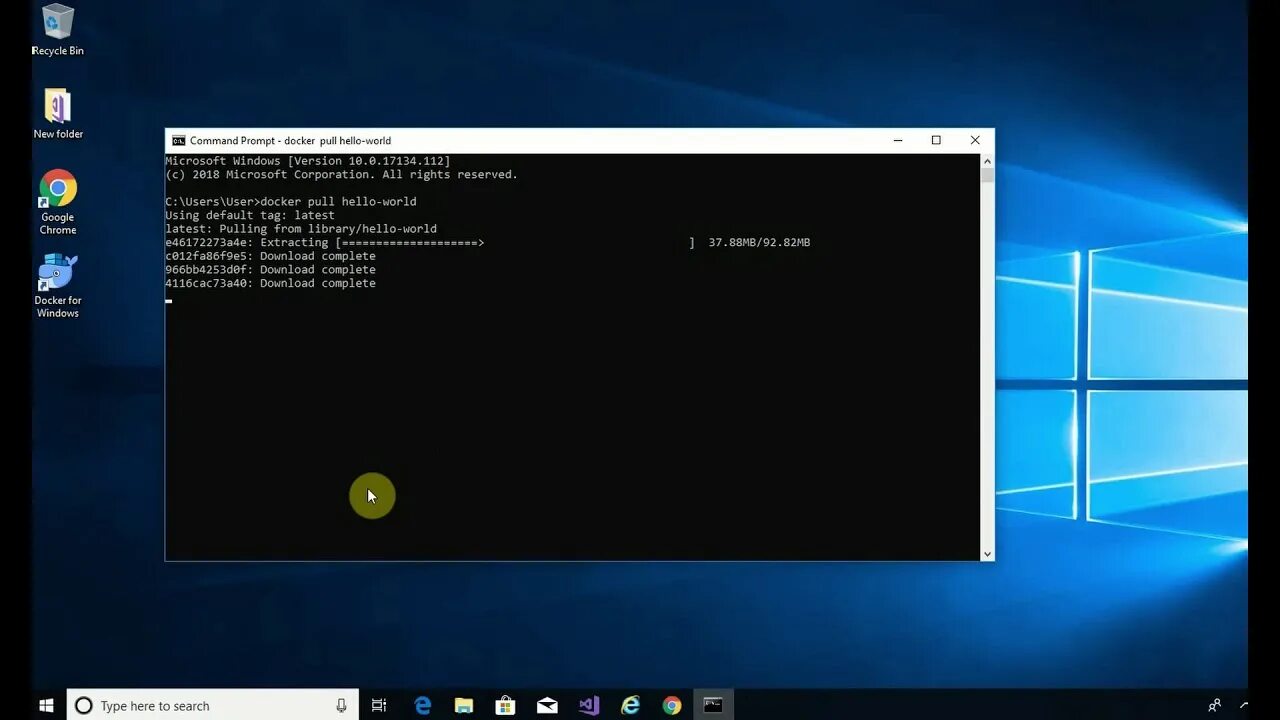This screenshot has height=720, width=1280.
Task: Open Task View from taskbar
Action: [x=379, y=706]
